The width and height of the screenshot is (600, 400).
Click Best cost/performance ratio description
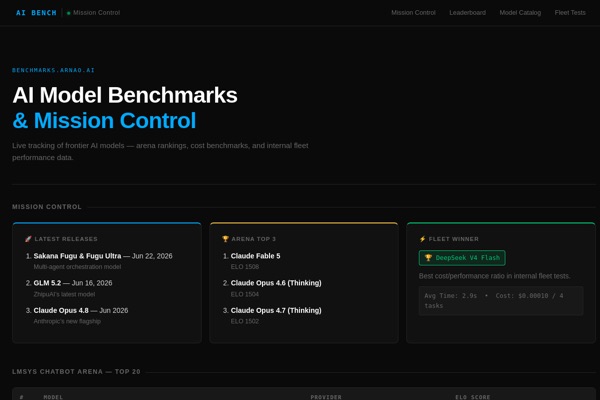[494, 276]
